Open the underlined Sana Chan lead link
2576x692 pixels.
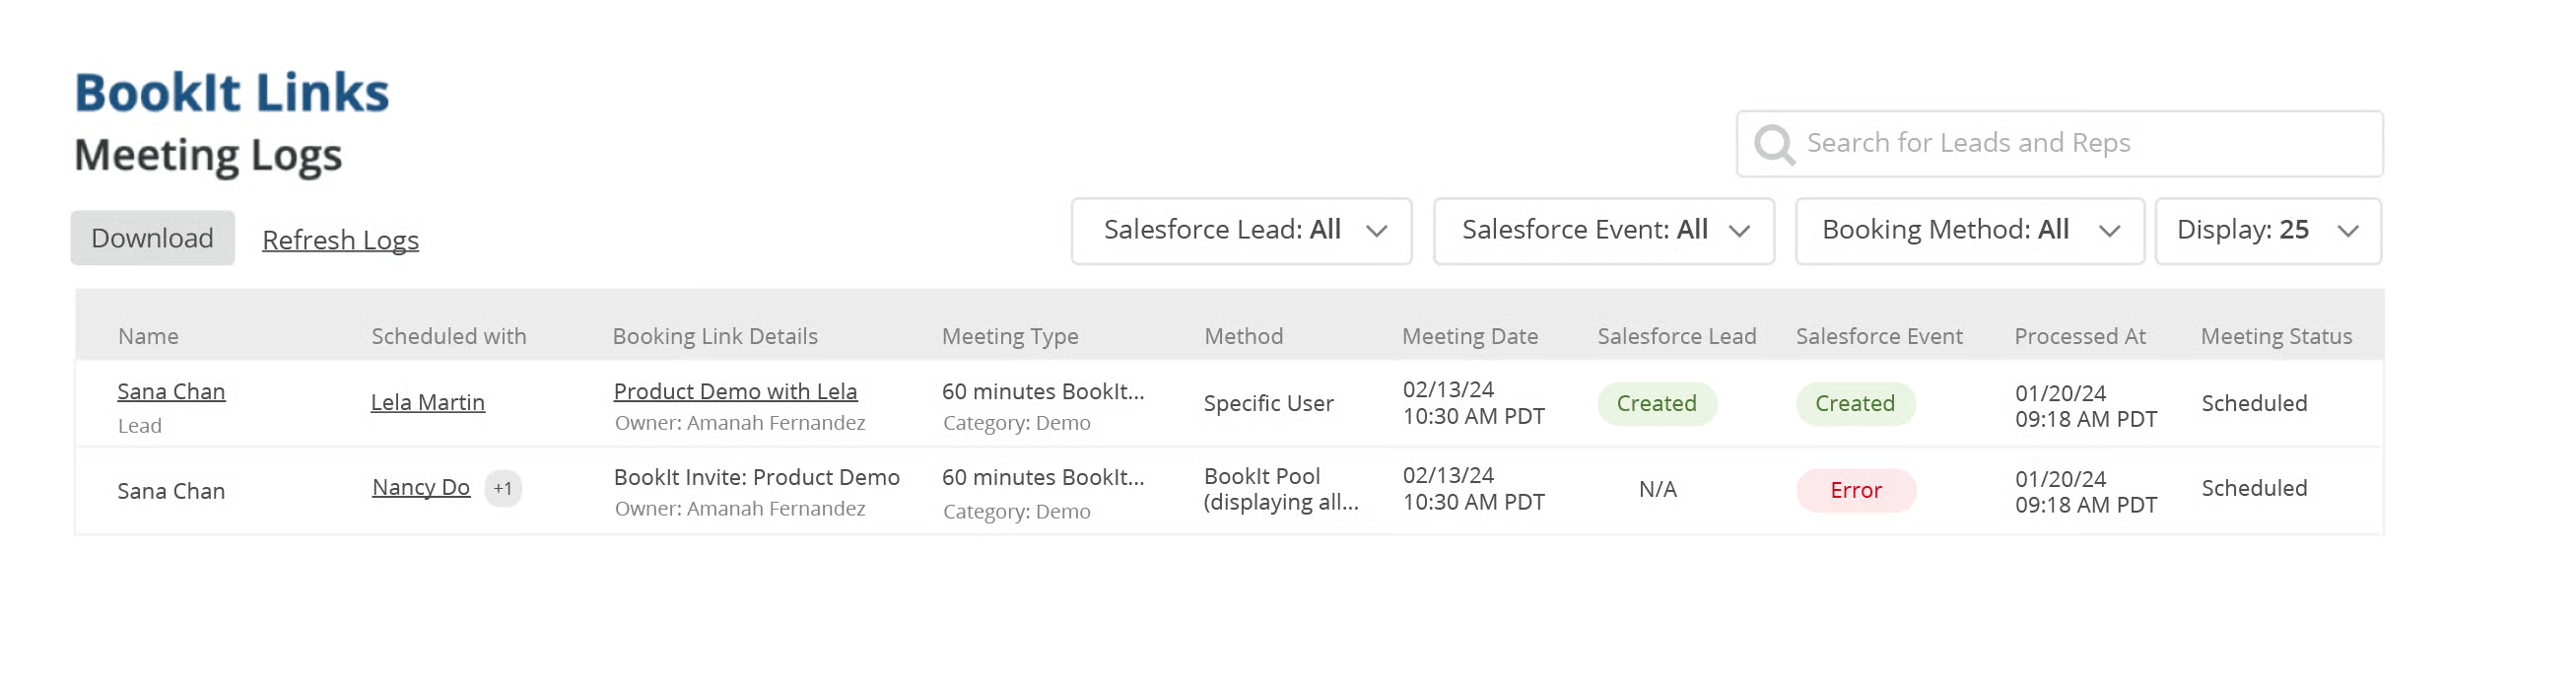(x=171, y=391)
